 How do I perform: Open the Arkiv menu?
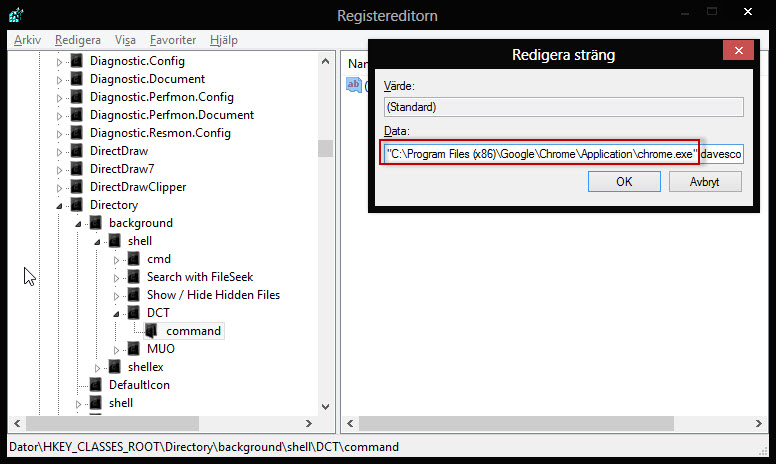(27, 40)
